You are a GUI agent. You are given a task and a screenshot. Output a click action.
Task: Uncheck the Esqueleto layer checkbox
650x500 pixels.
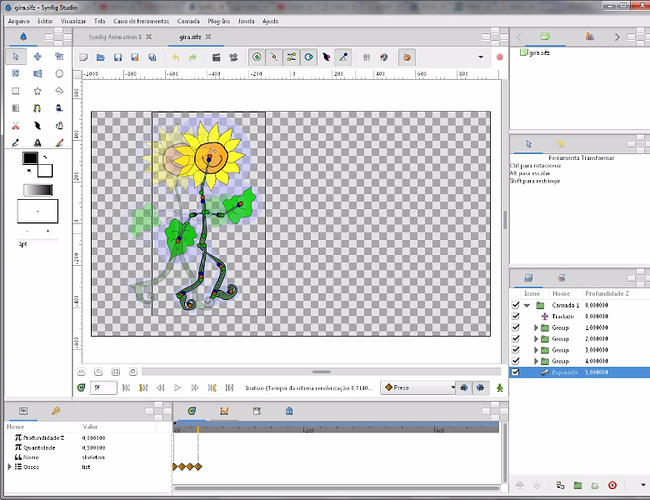pos(516,372)
